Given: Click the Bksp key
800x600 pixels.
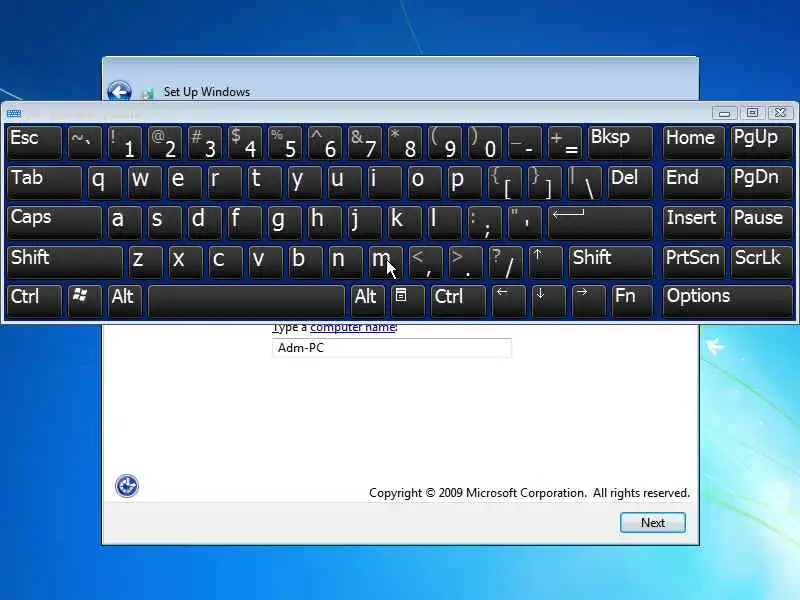Looking at the screenshot, I should [620, 142].
